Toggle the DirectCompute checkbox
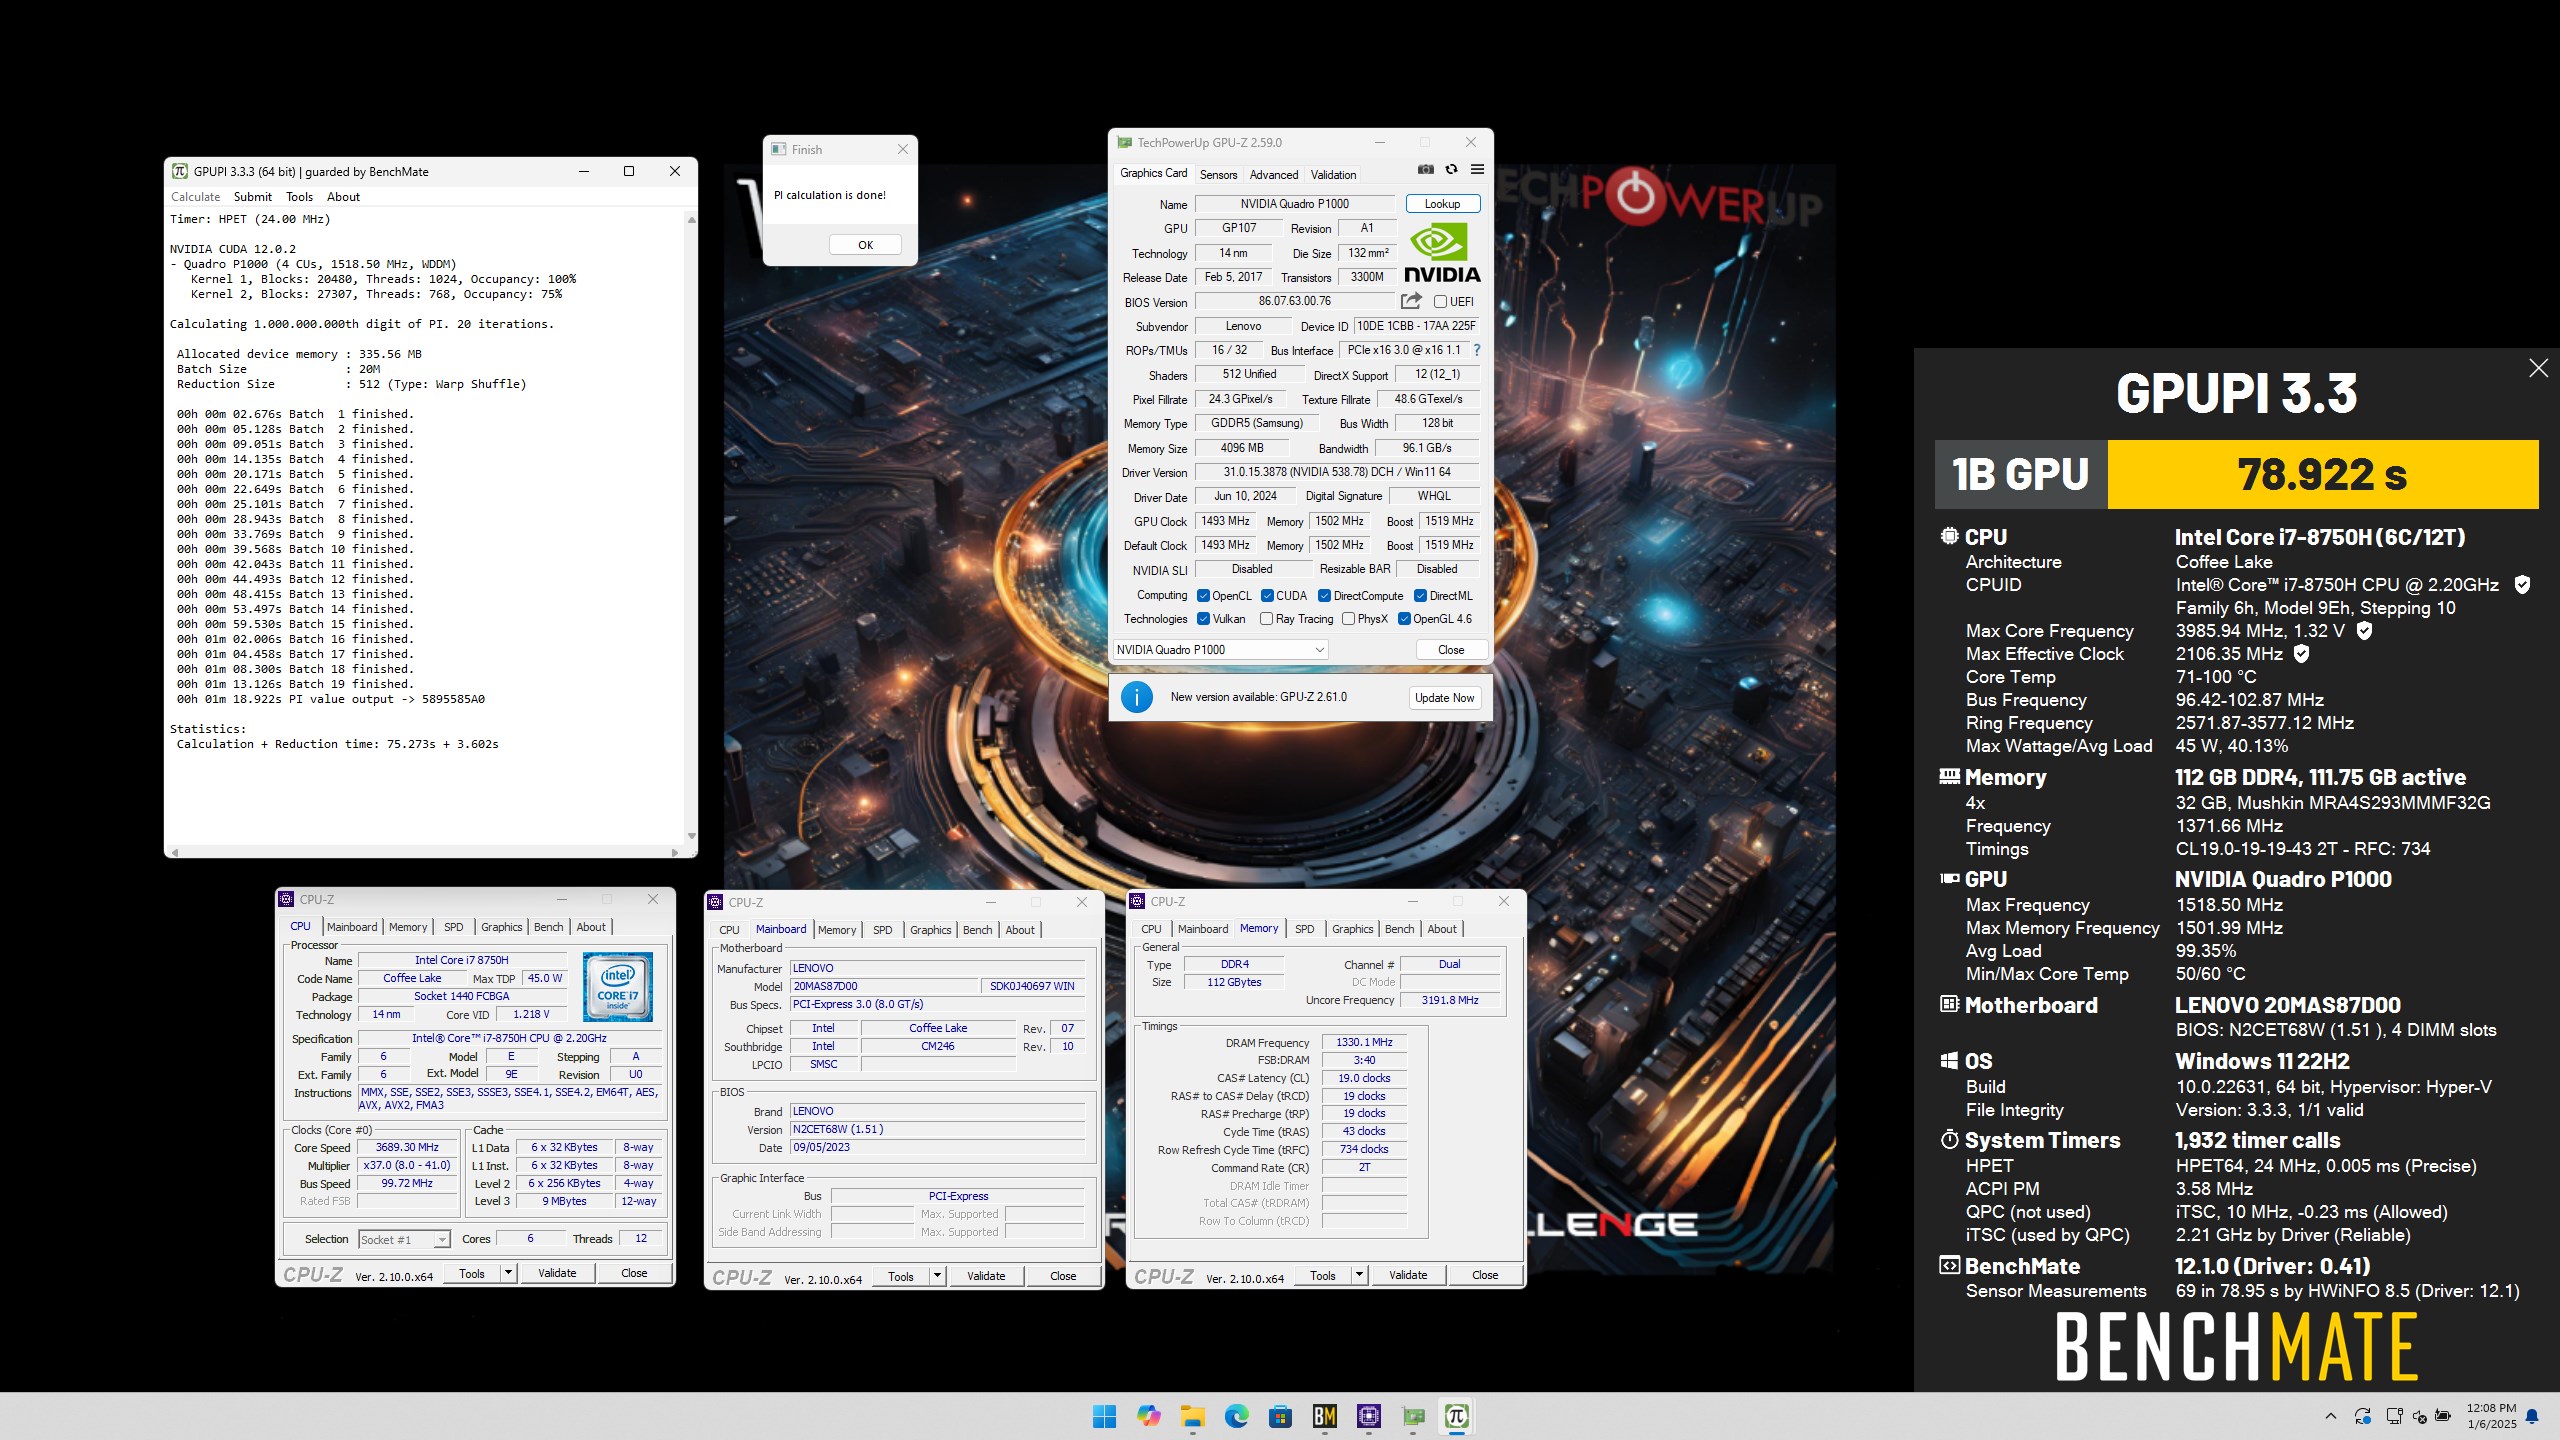This screenshot has height=1440, width=2560. click(x=1324, y=596)
